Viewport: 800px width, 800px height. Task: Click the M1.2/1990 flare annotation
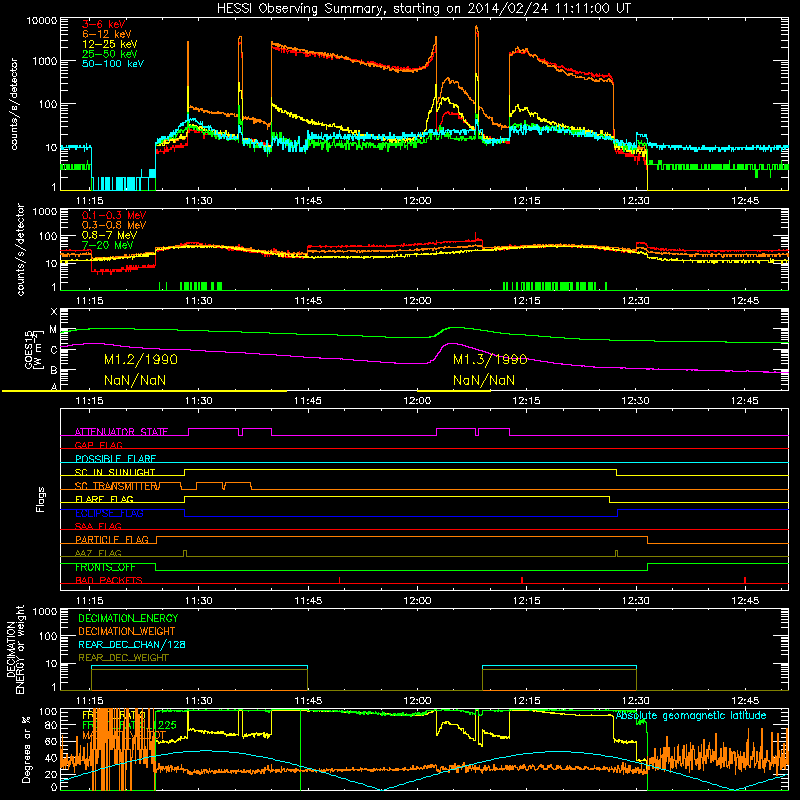click(141, 360)
